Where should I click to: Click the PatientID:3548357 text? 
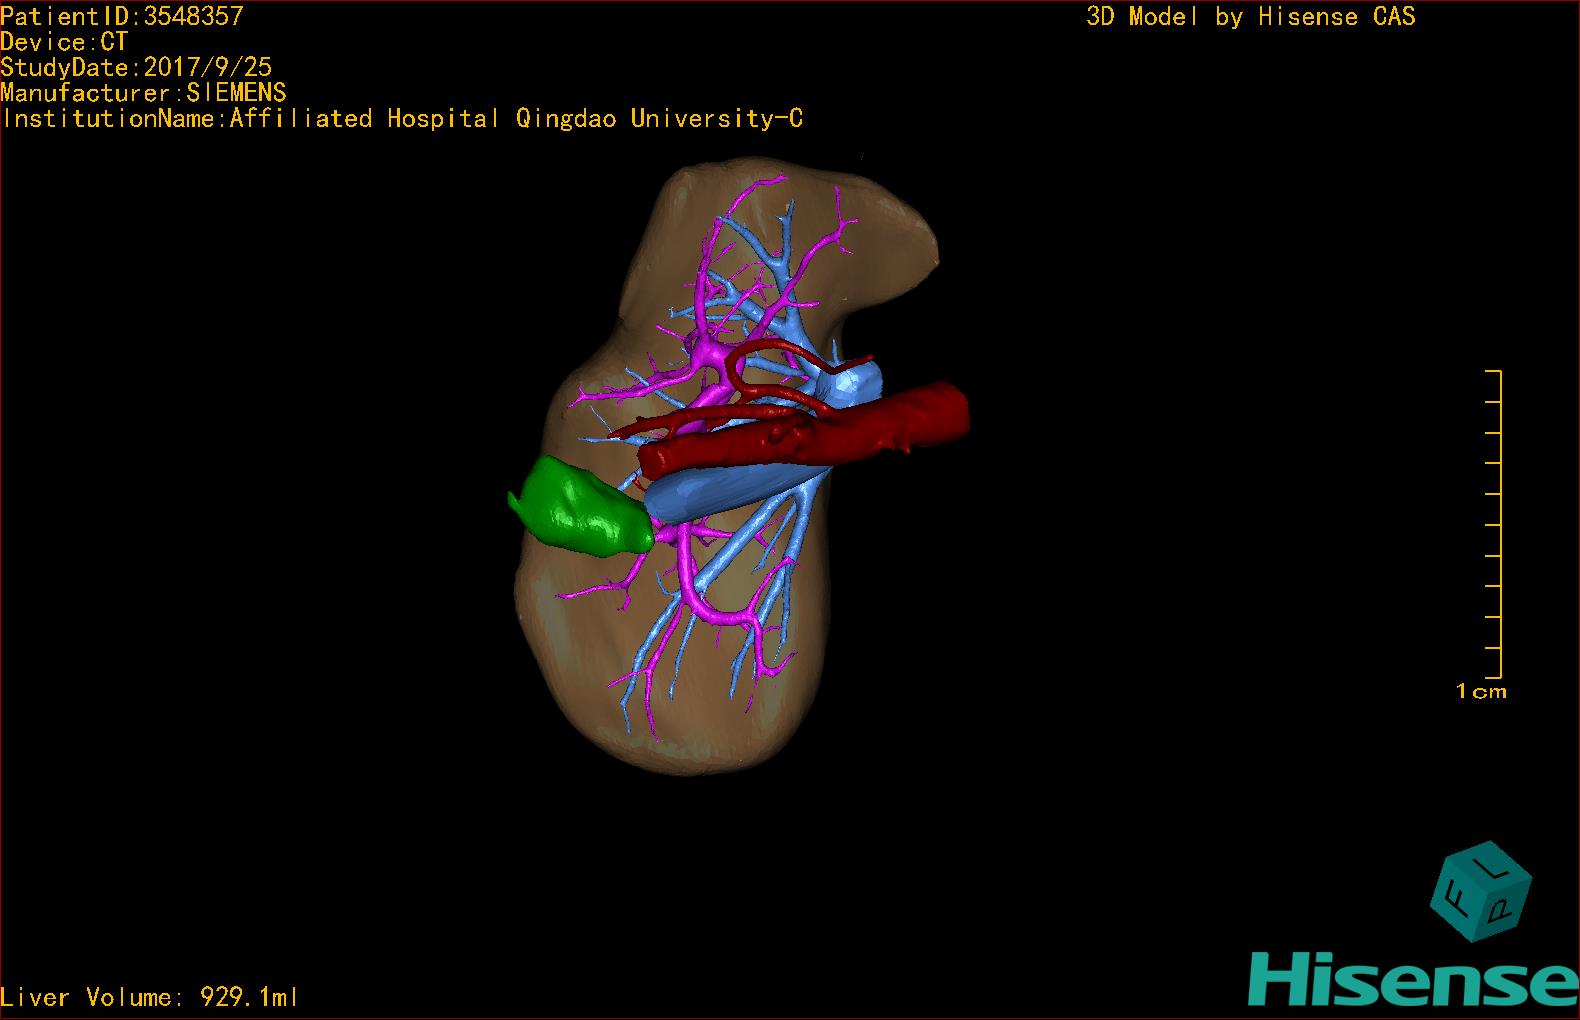click(x=122, y=16)
